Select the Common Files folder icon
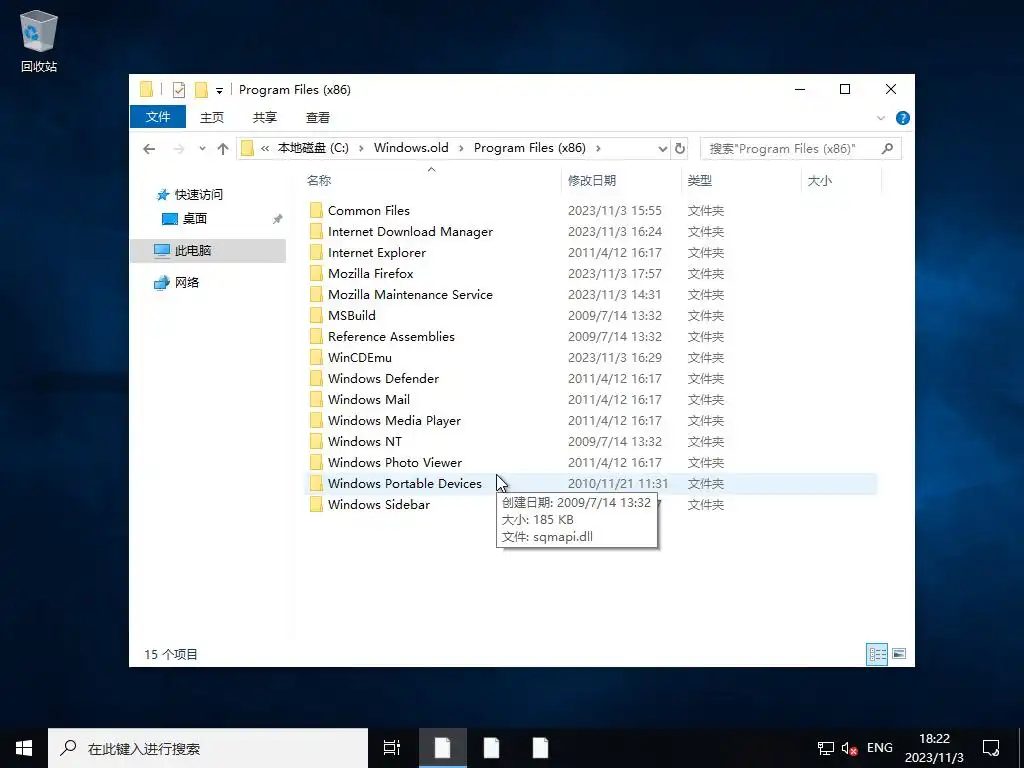Image resolution: width=1024 pixels, height=768 pixels. coord(316,210)
